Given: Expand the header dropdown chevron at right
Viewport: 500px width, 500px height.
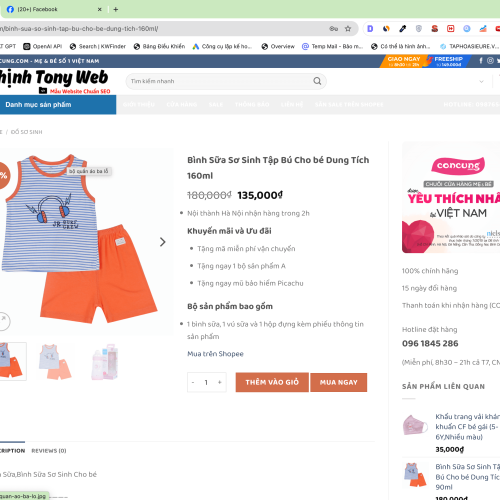Looking at the screenshot, I should tap(481, 82).
